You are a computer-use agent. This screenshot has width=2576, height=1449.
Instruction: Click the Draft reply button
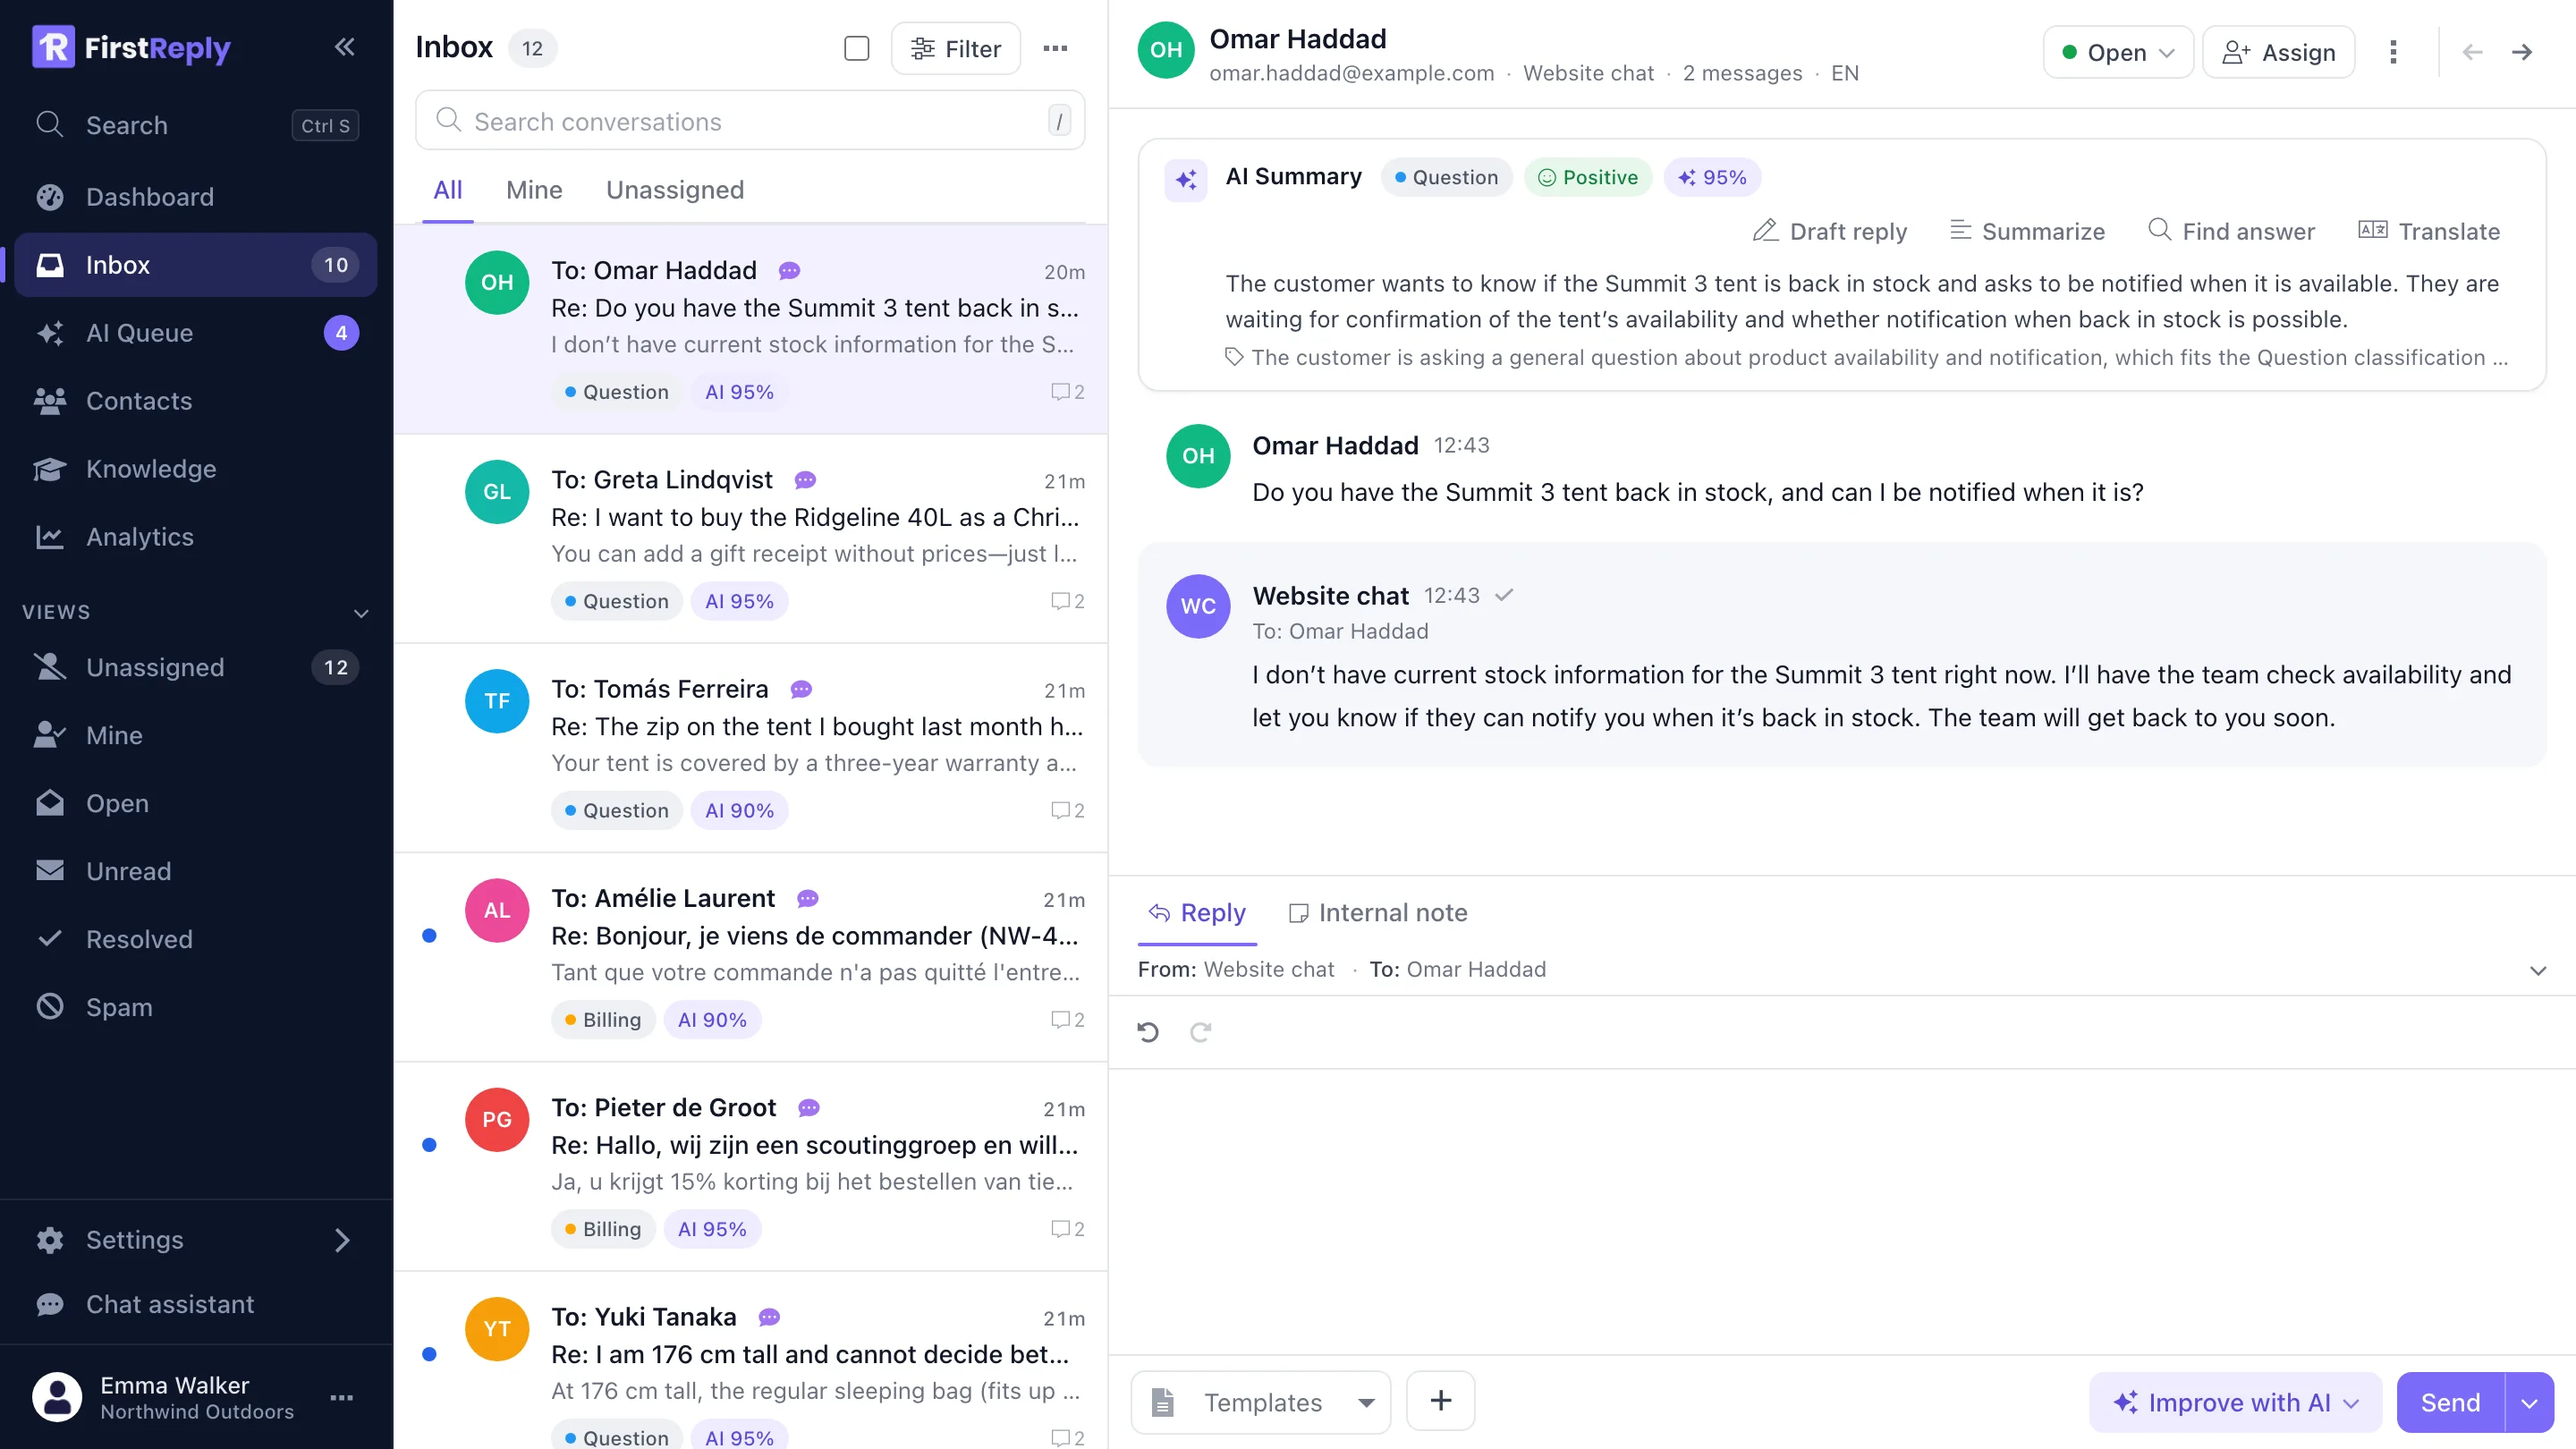click(1830, 231)
